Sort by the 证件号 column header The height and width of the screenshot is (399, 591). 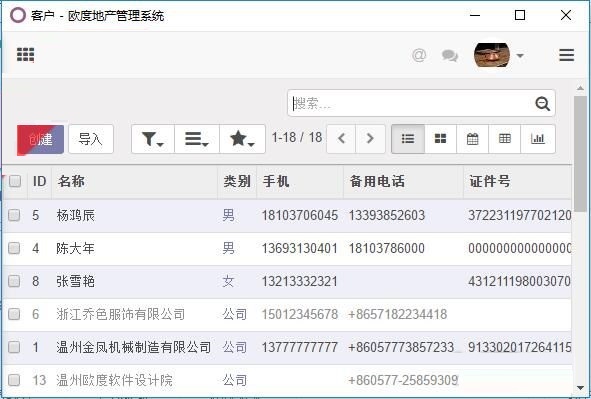[517, 181]
